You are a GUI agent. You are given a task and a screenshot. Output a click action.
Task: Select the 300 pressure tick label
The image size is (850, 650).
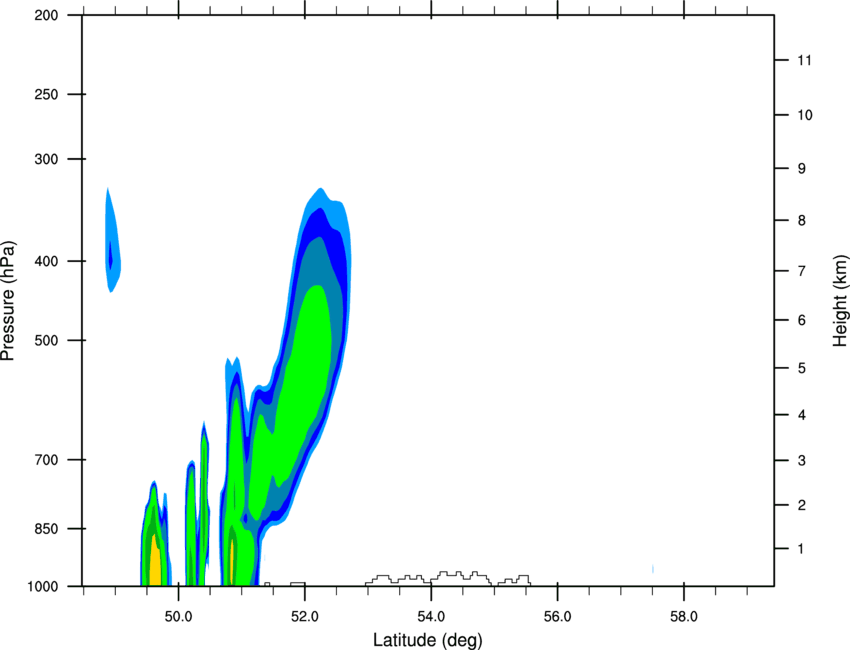pos(46,159)
